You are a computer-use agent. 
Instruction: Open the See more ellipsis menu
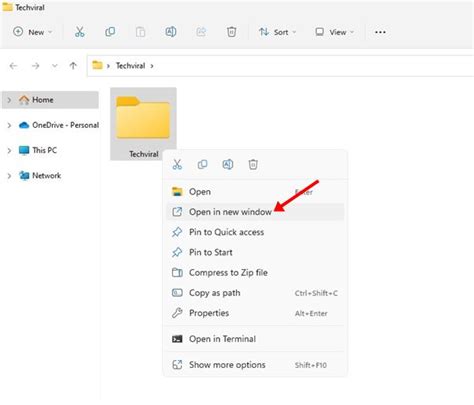pyautogui.click(x=380, y=32)
